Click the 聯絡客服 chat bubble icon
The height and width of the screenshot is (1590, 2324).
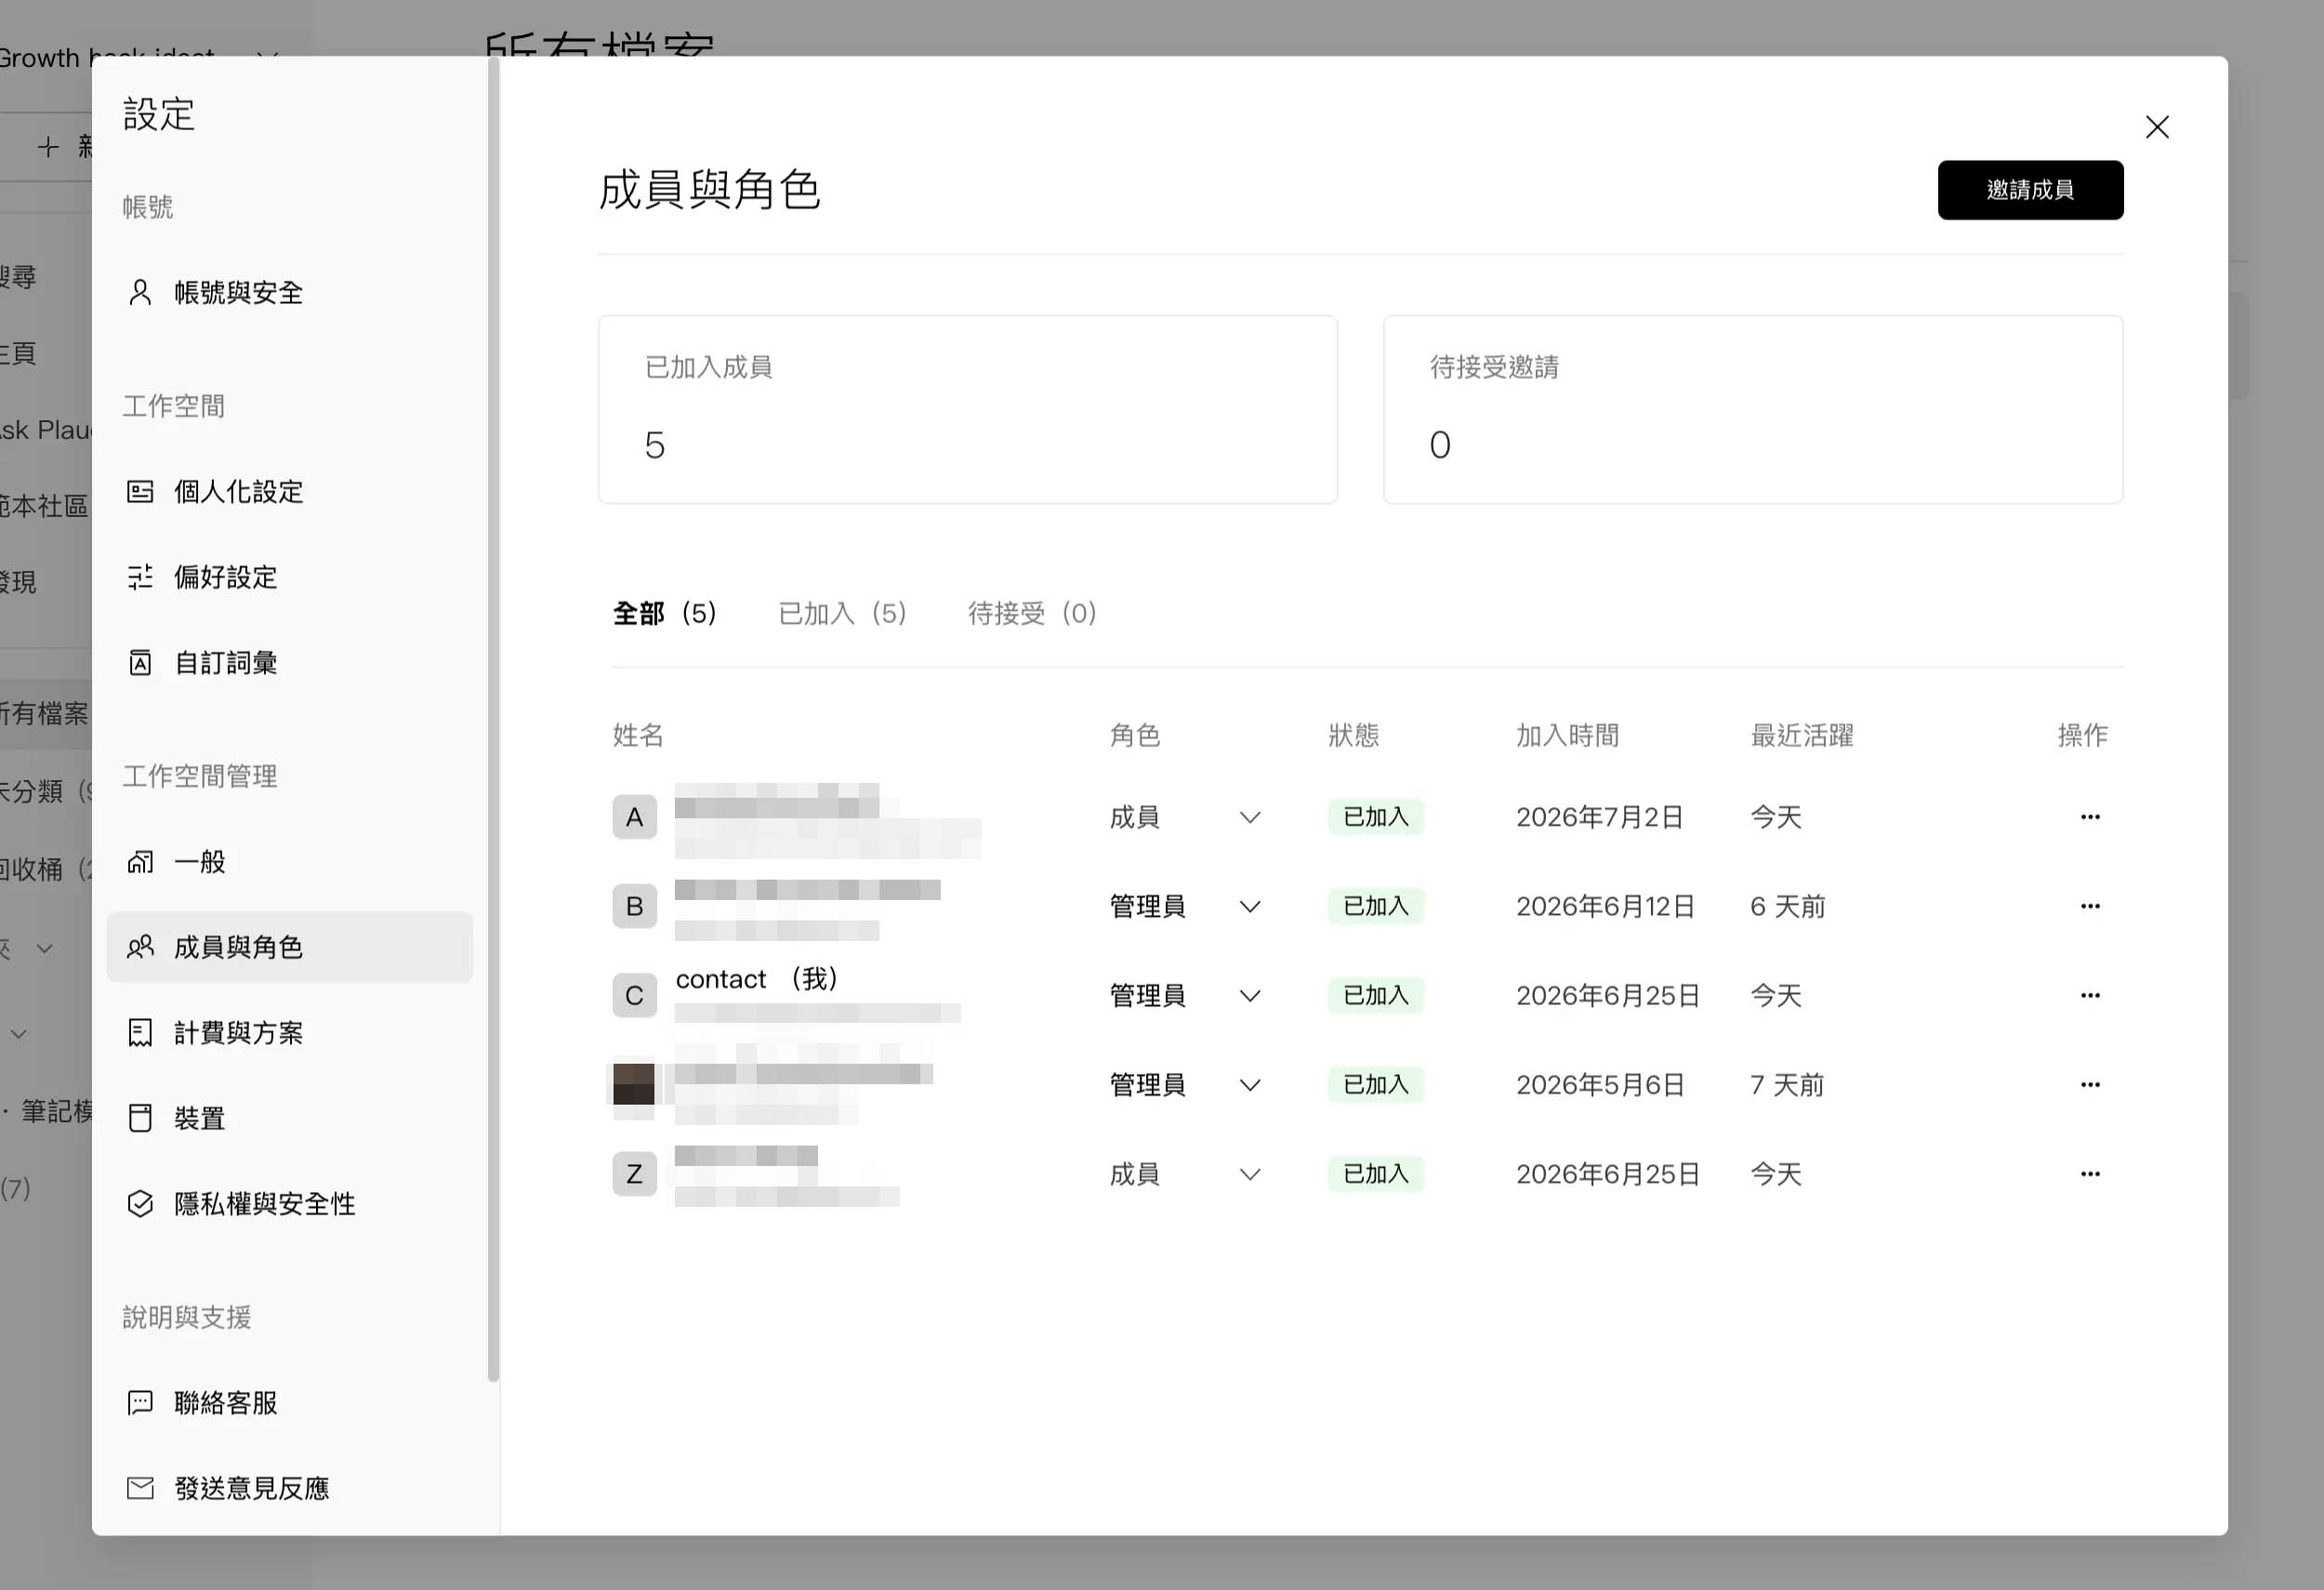tap(140, 1402)
